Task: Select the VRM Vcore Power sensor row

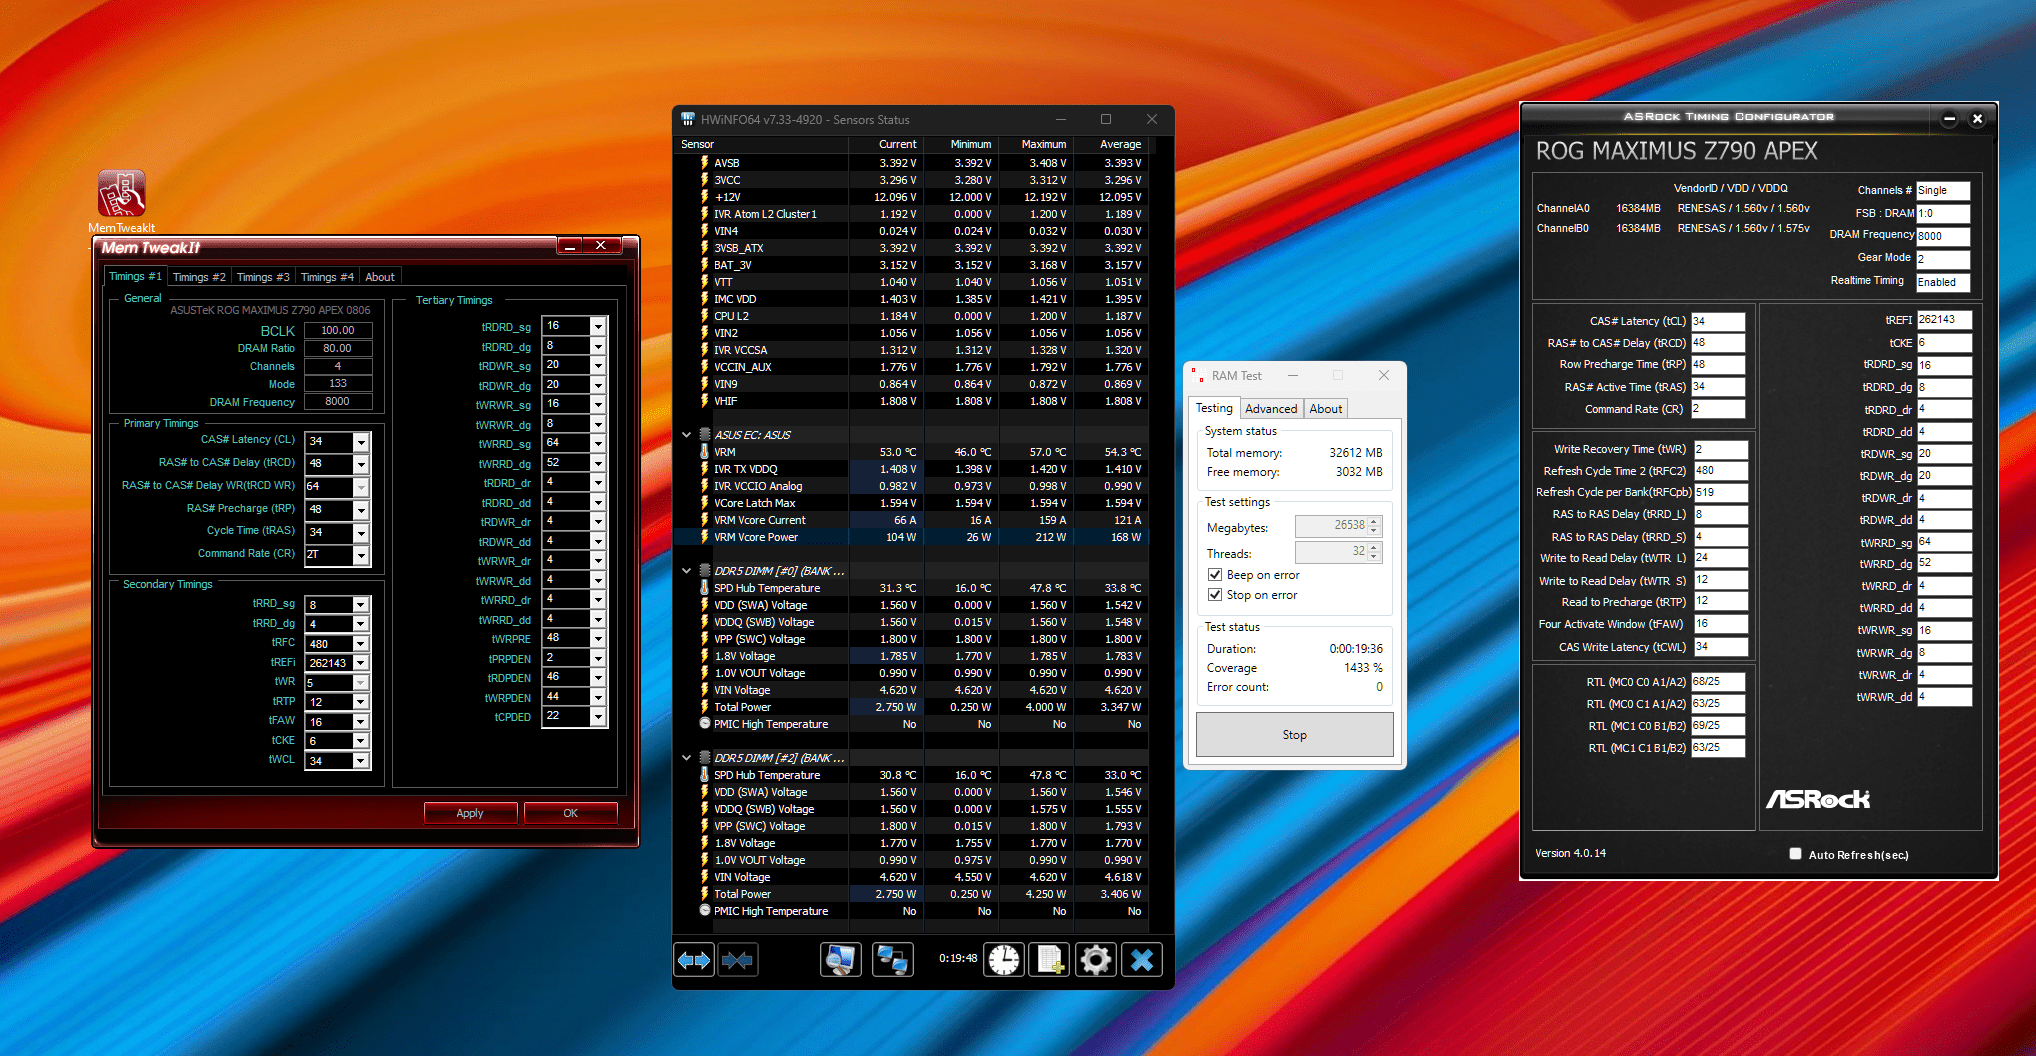Action: click(x=910, y=537)
